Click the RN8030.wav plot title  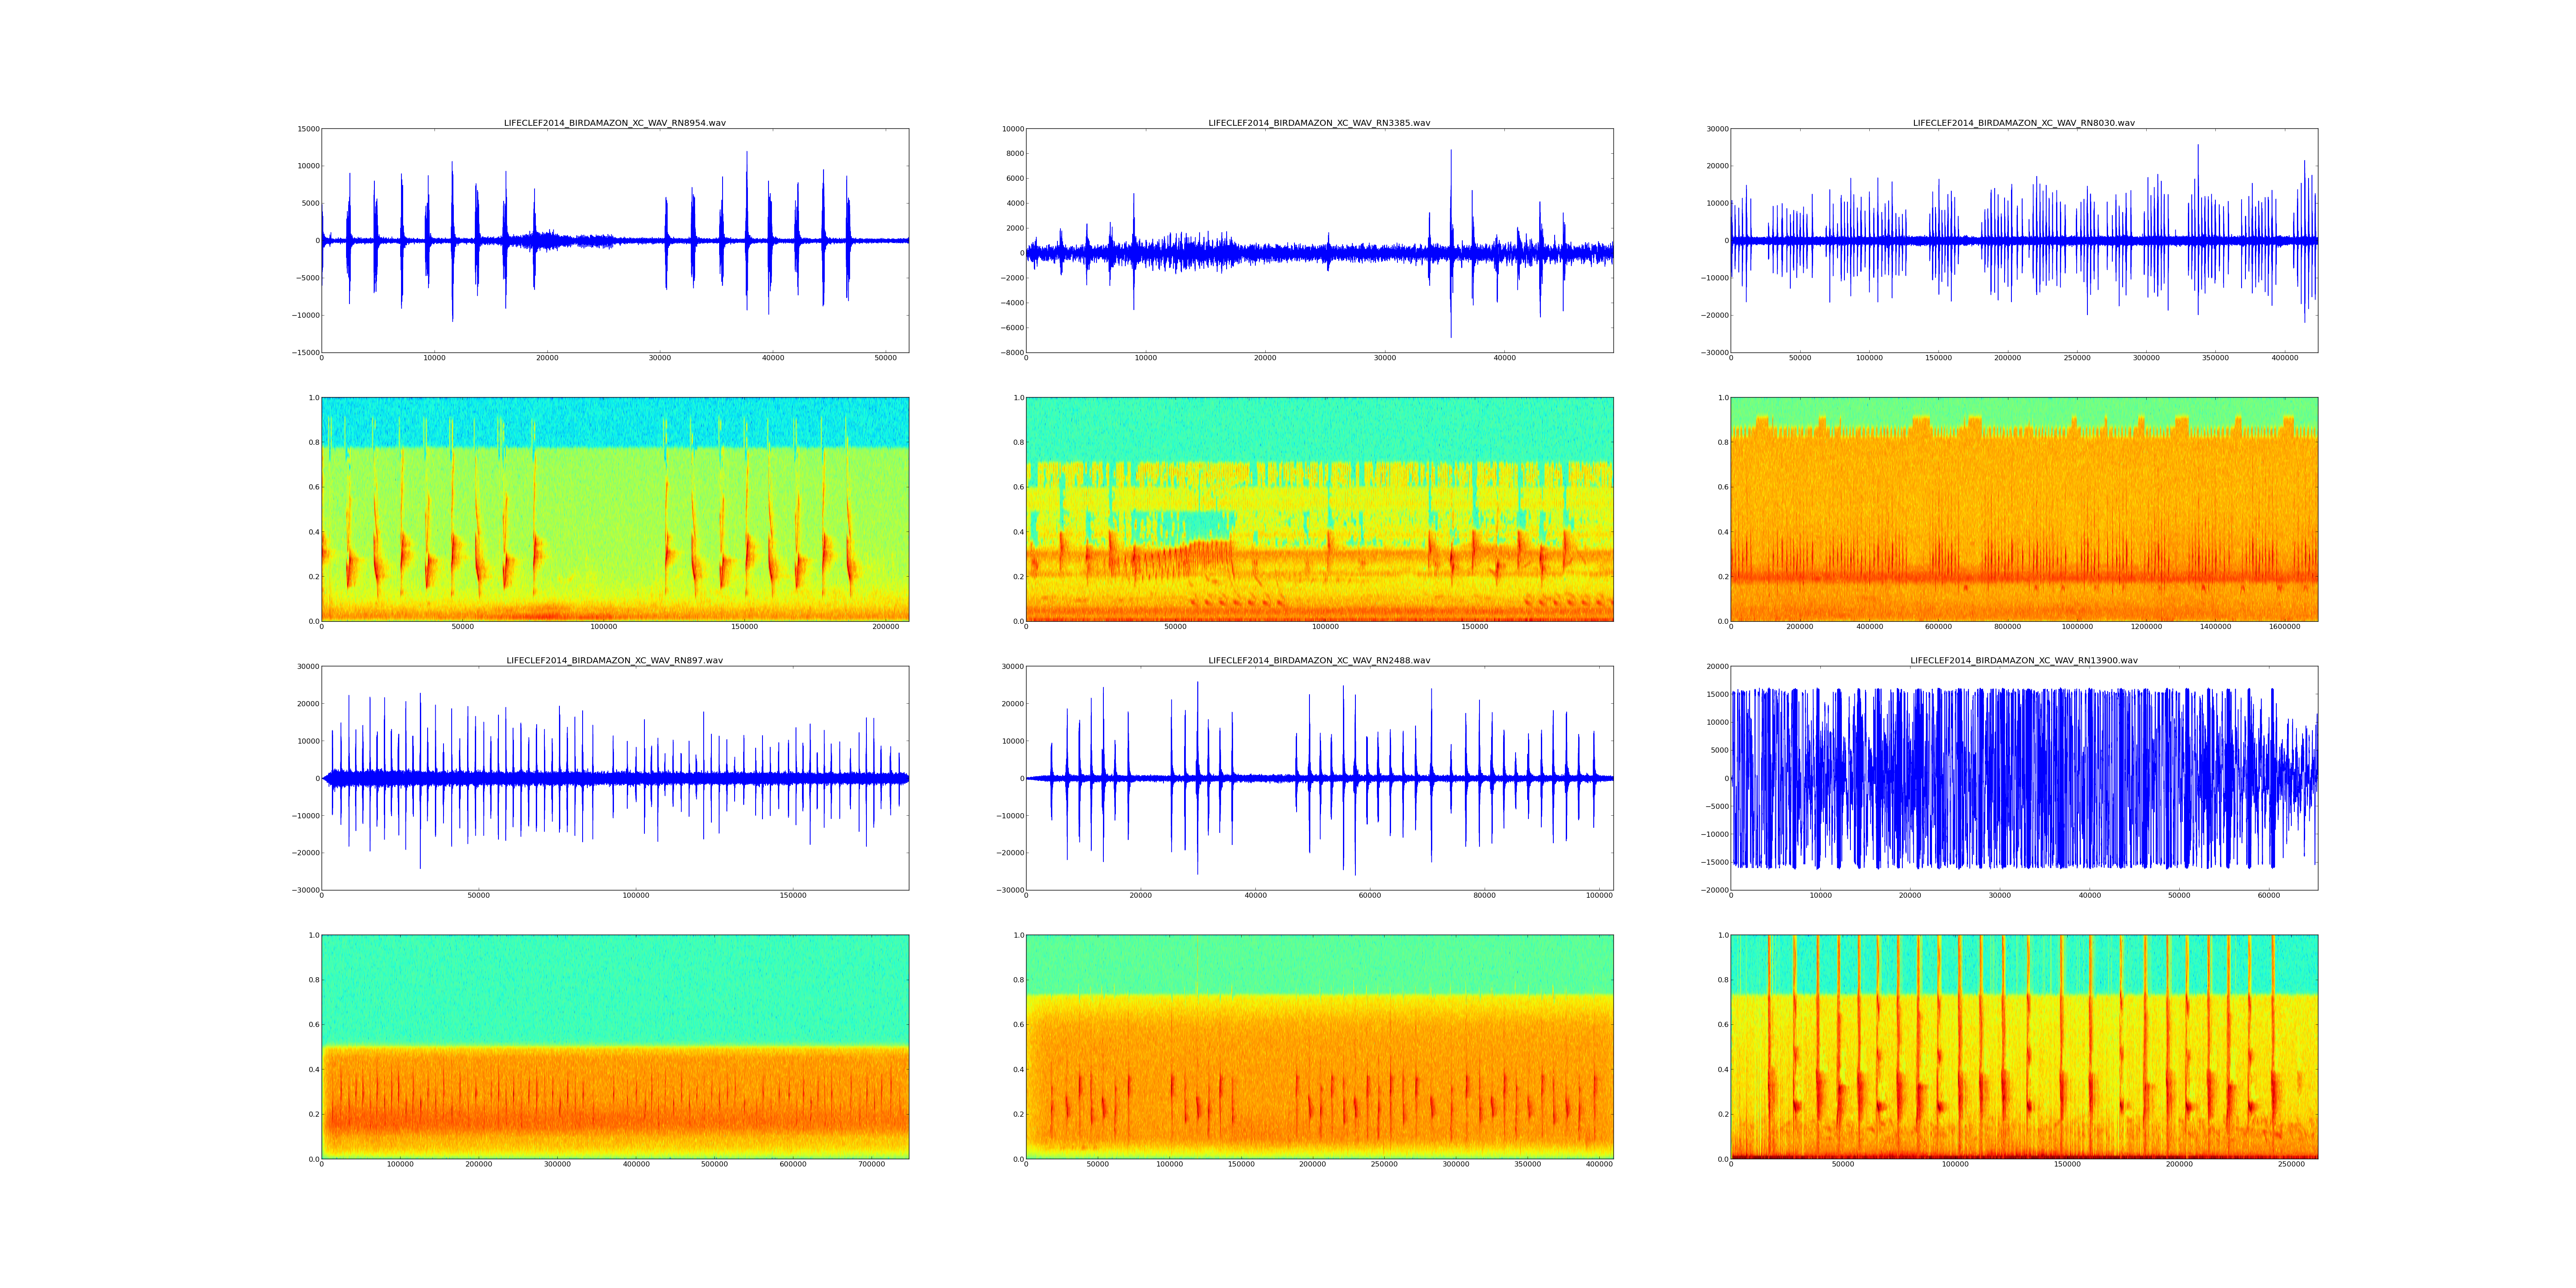click(2023, 123)
